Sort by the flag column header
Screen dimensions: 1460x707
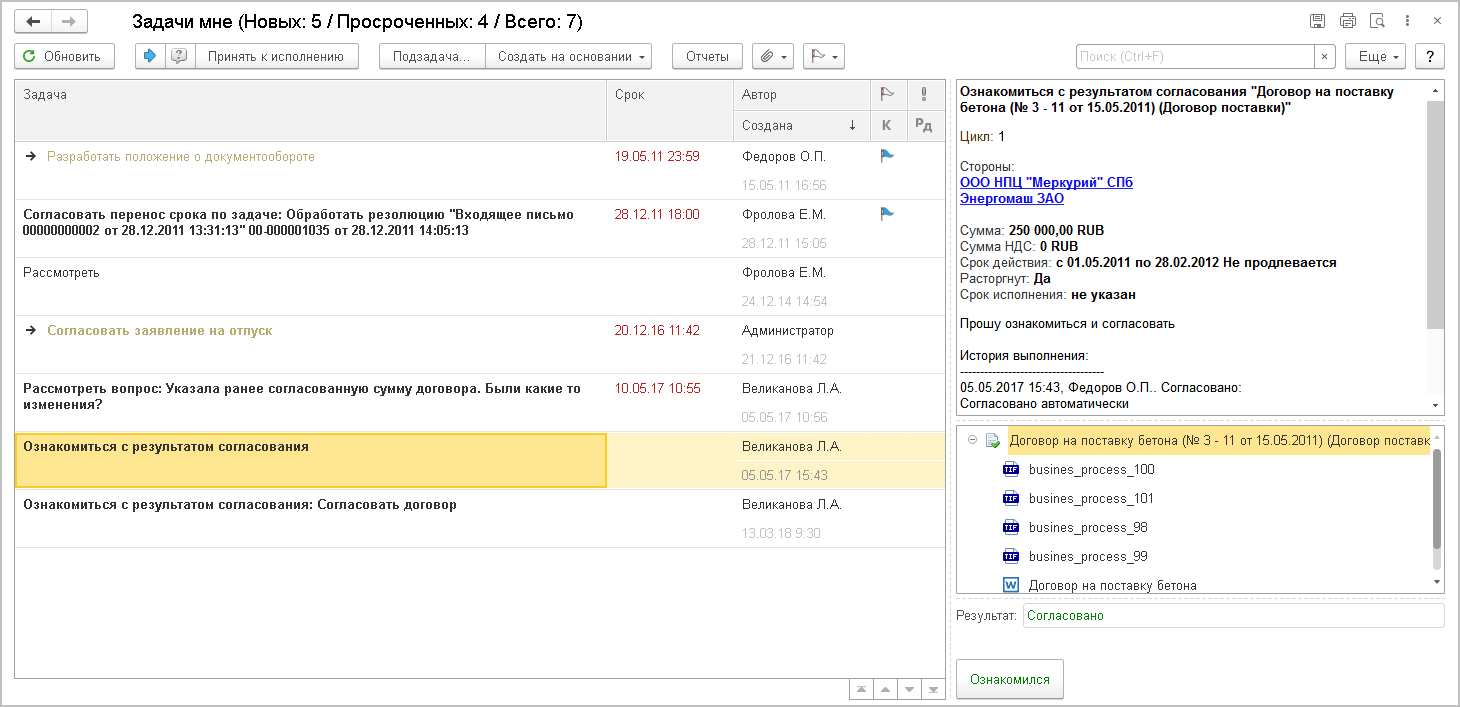click(x=886, y=95)
